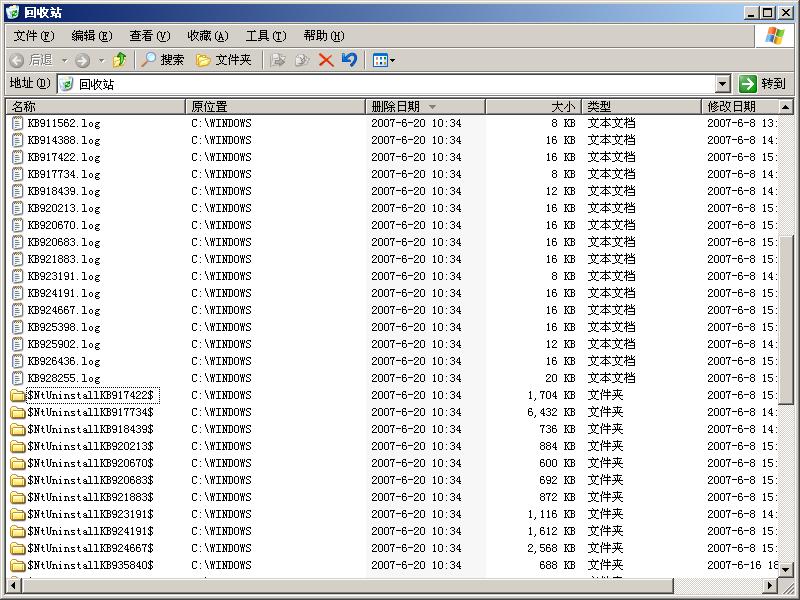Click the Back (后退) arrow button

[x=30, y=60]
